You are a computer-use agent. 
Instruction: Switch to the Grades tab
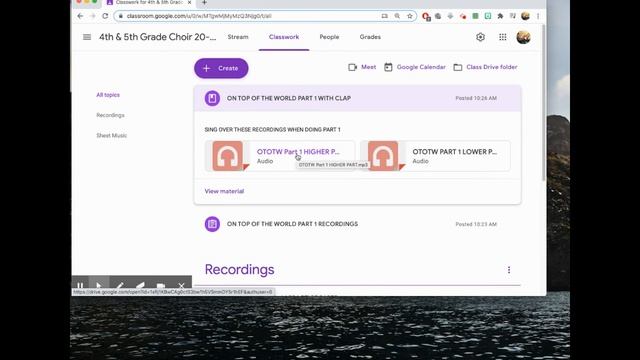[x=370, y=37]
